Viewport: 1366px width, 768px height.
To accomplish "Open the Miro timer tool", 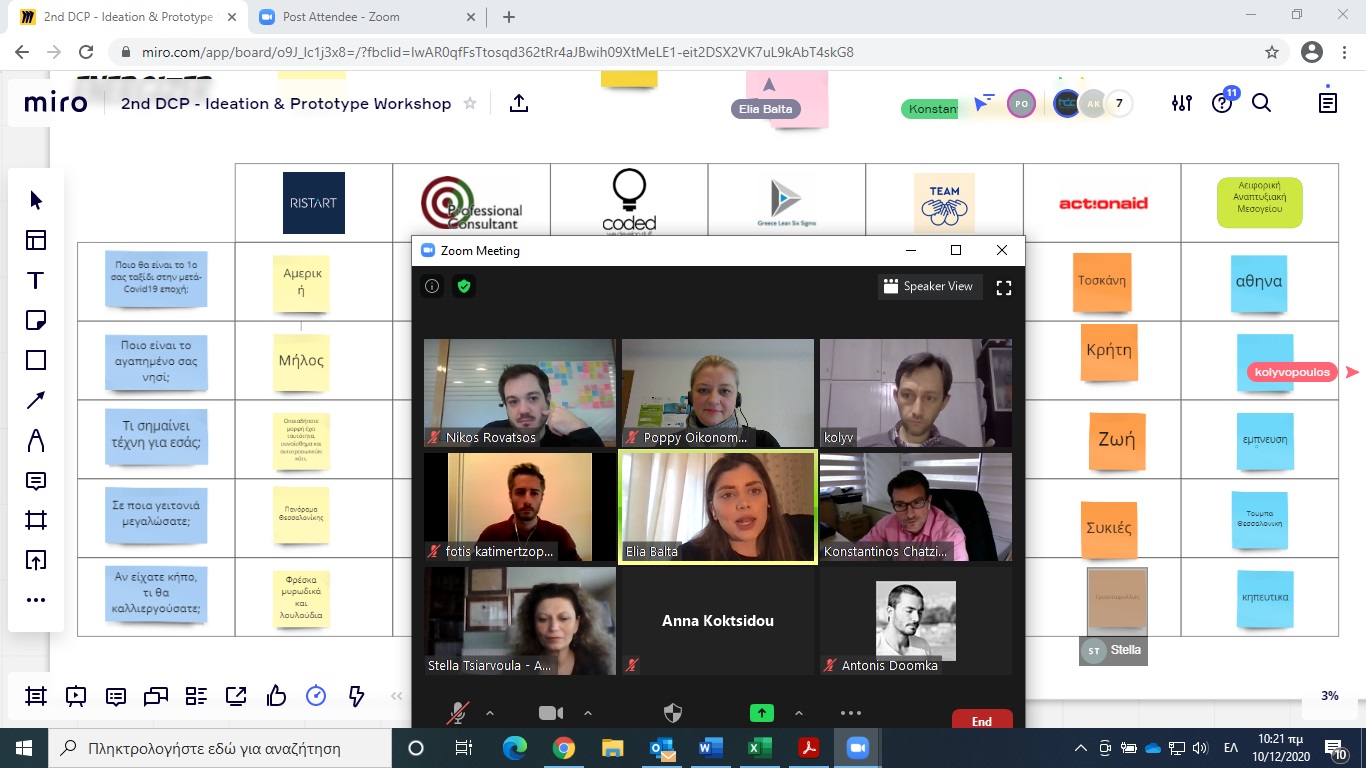I will point(316,696).
